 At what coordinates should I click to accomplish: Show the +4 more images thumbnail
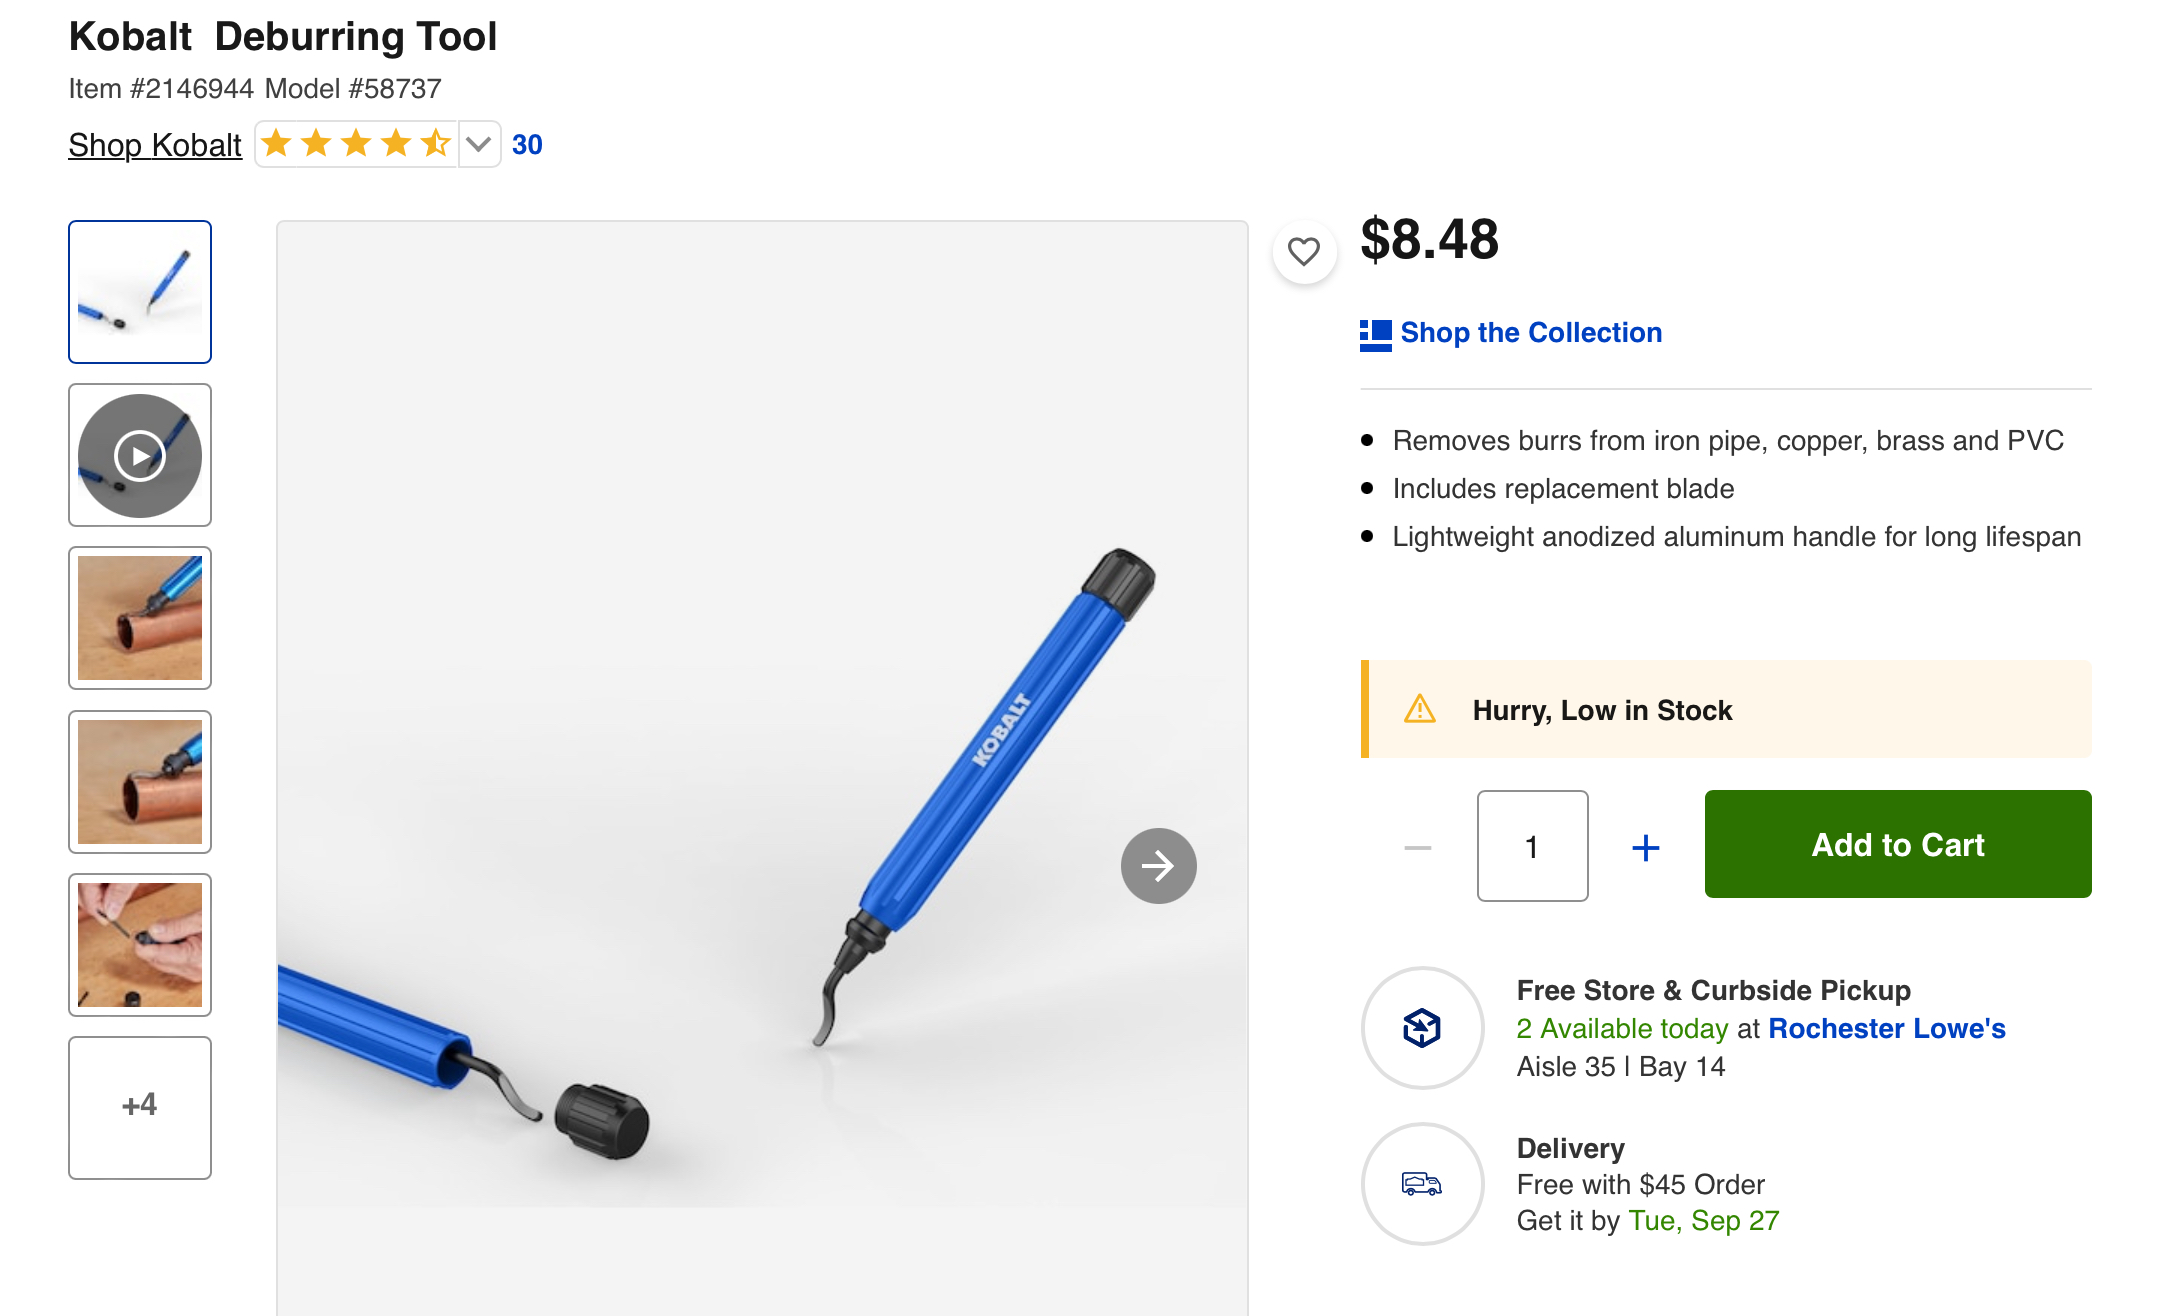pyautogui.click(x=140, y=1107)
